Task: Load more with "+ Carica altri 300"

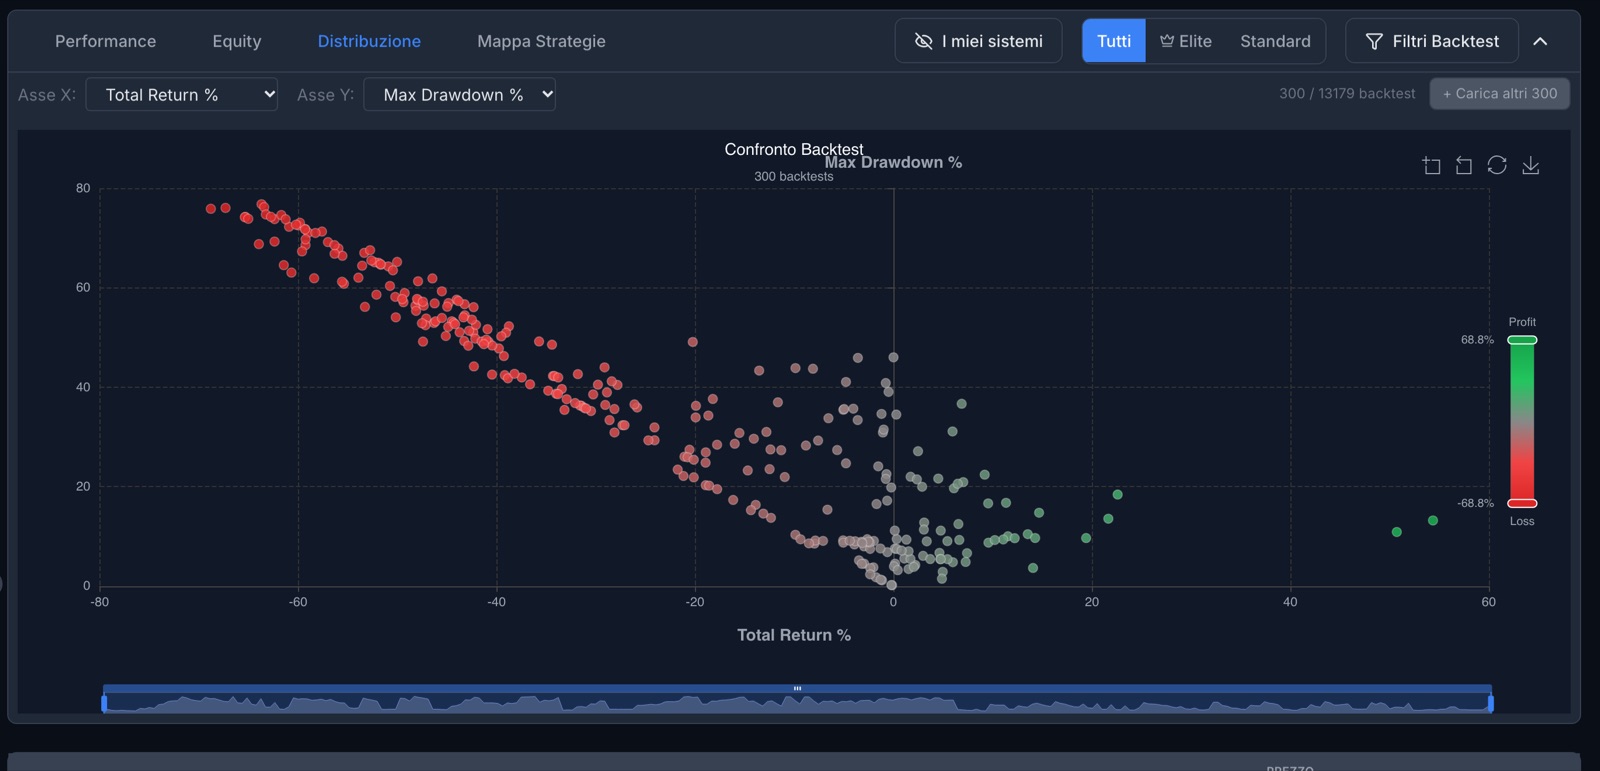Action: [1500, 94]
